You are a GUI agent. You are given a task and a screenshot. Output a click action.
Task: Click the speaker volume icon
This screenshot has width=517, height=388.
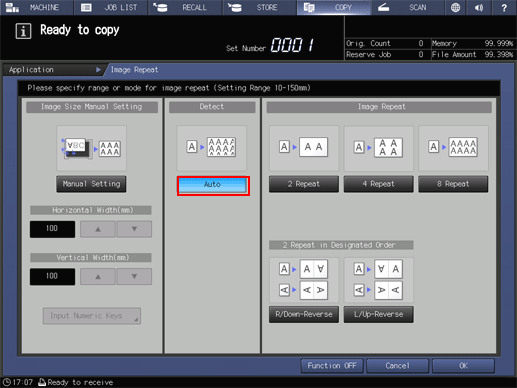(x=479, y=7)
